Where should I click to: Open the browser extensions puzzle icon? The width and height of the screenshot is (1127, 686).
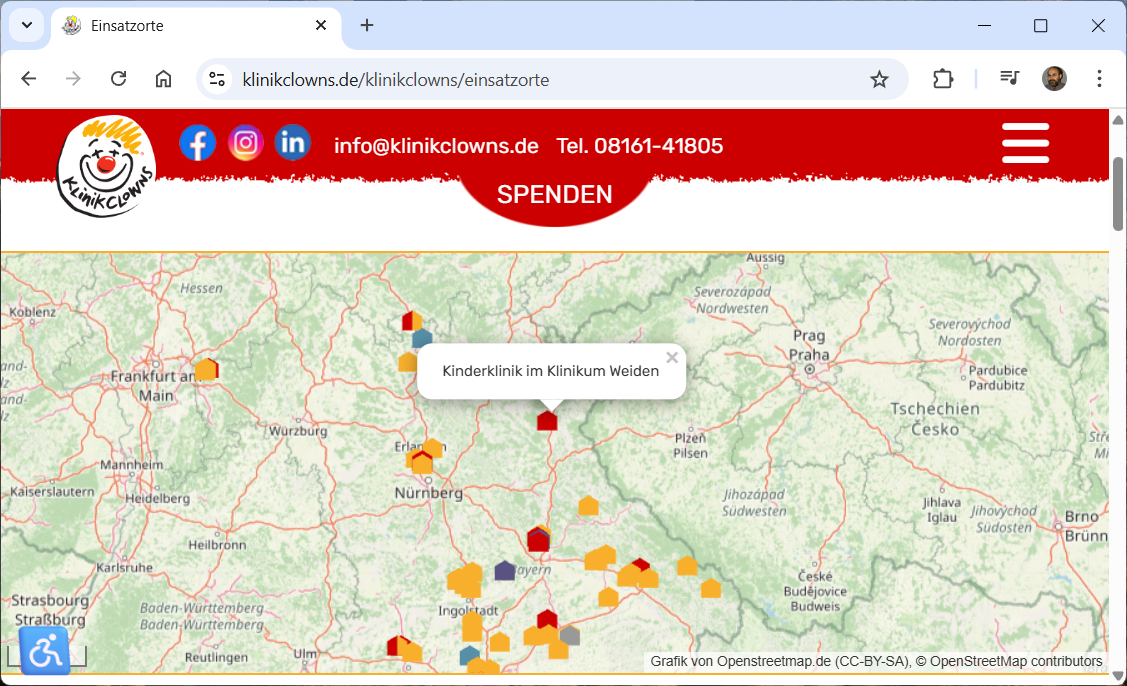point(942,79)
